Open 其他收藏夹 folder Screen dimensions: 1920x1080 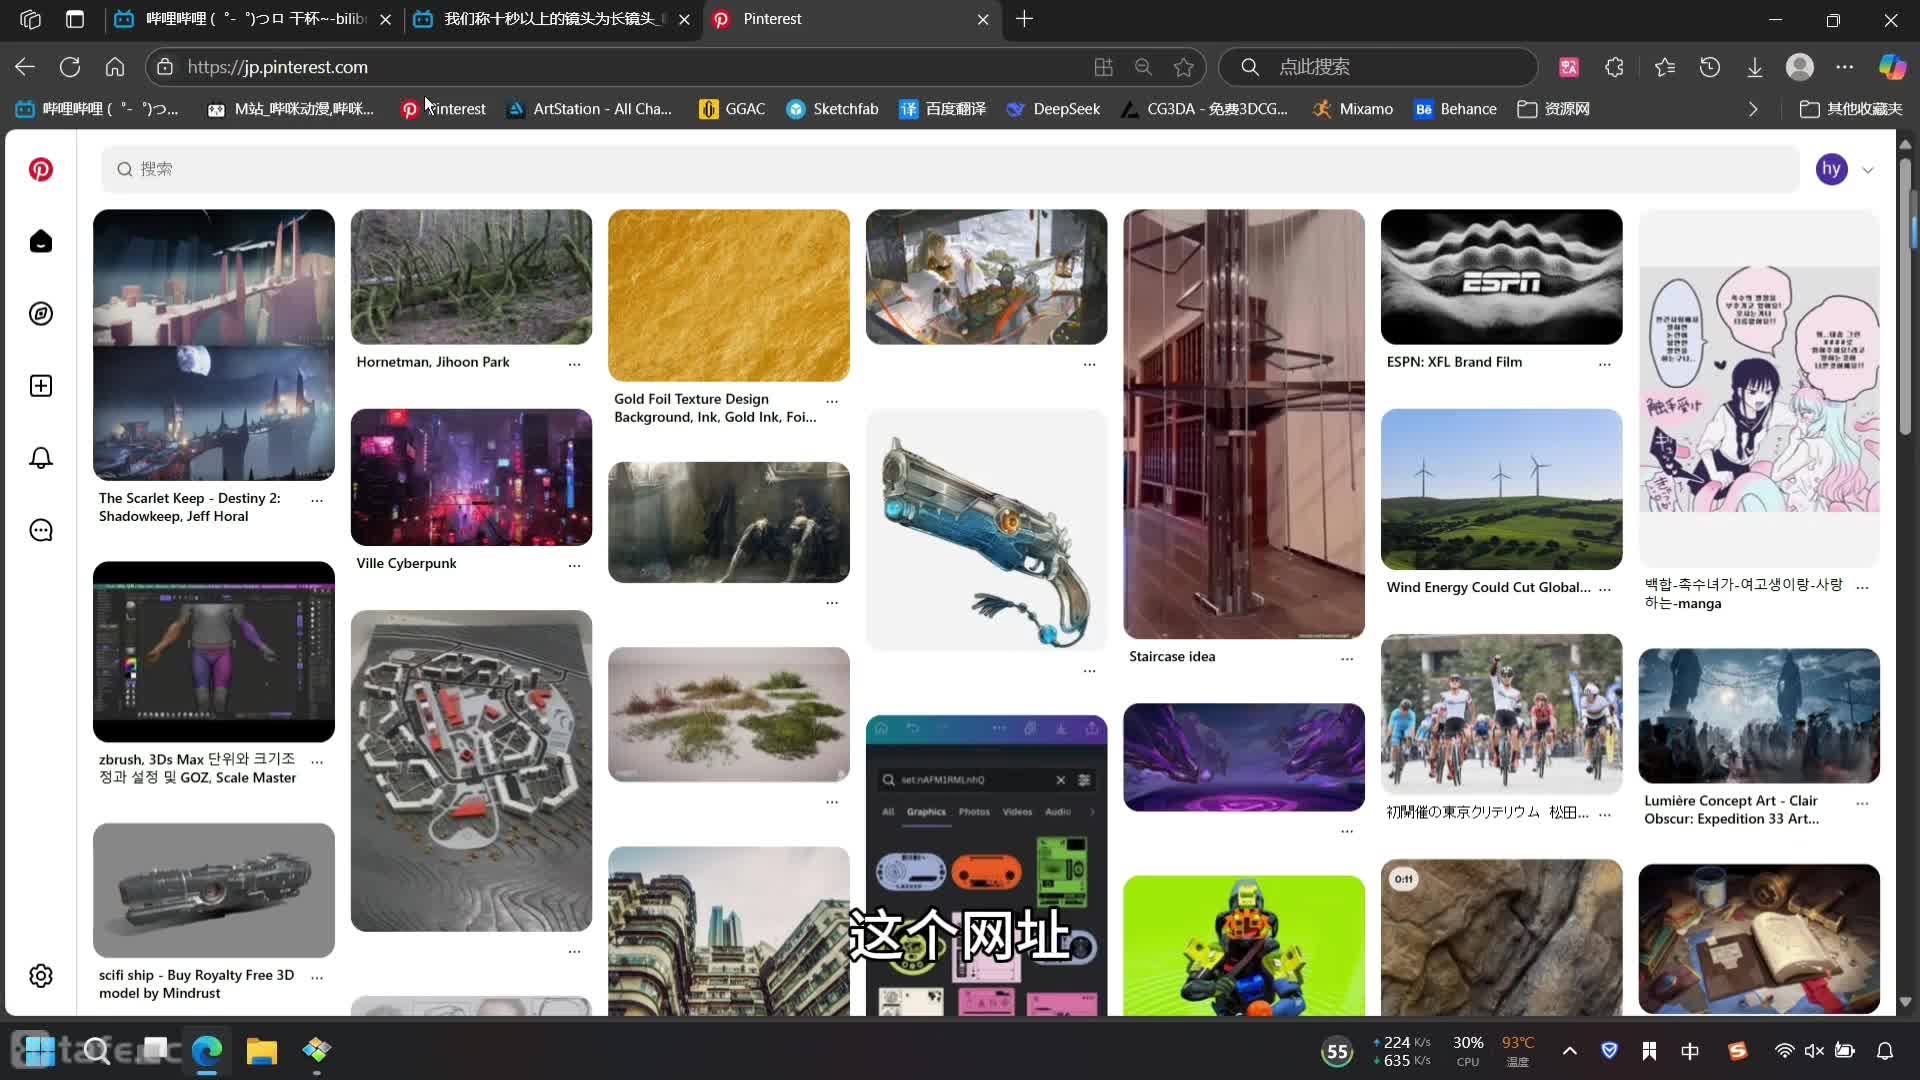(x=1850, y=109)
